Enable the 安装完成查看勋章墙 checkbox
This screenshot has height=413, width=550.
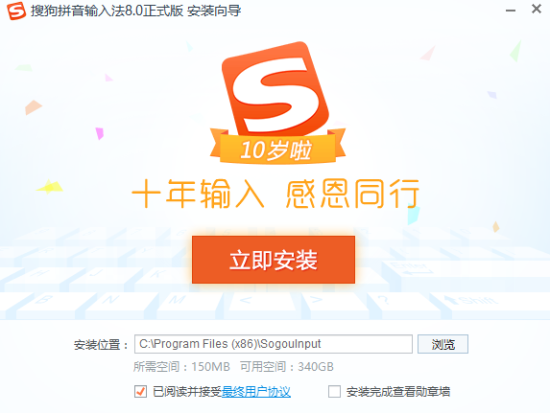[334, 391]
